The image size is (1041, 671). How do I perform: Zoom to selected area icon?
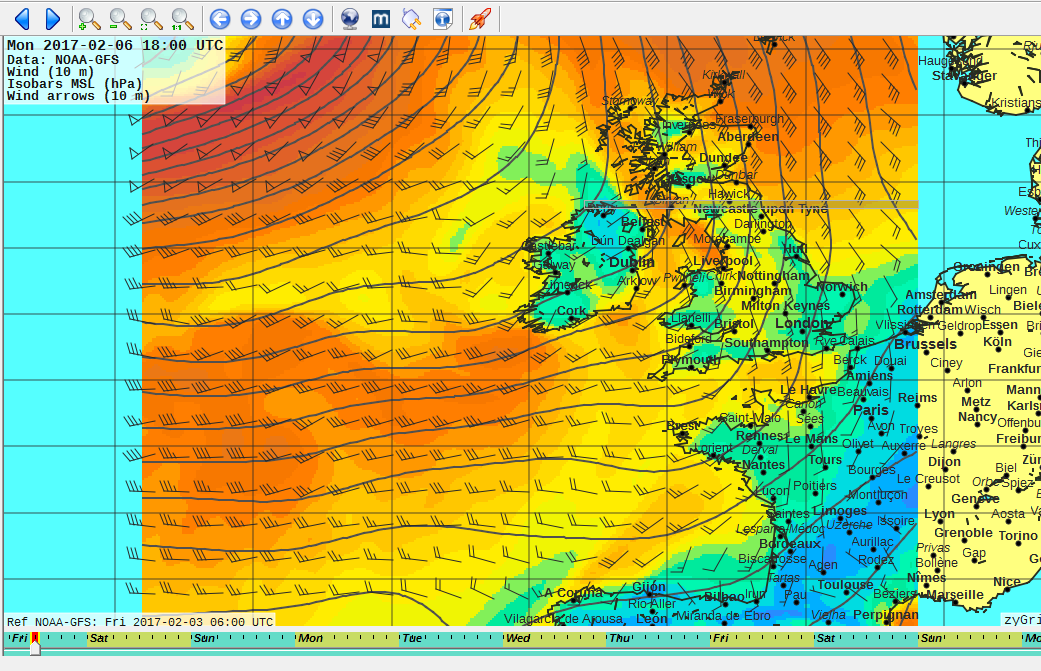(x=151, y=19)
